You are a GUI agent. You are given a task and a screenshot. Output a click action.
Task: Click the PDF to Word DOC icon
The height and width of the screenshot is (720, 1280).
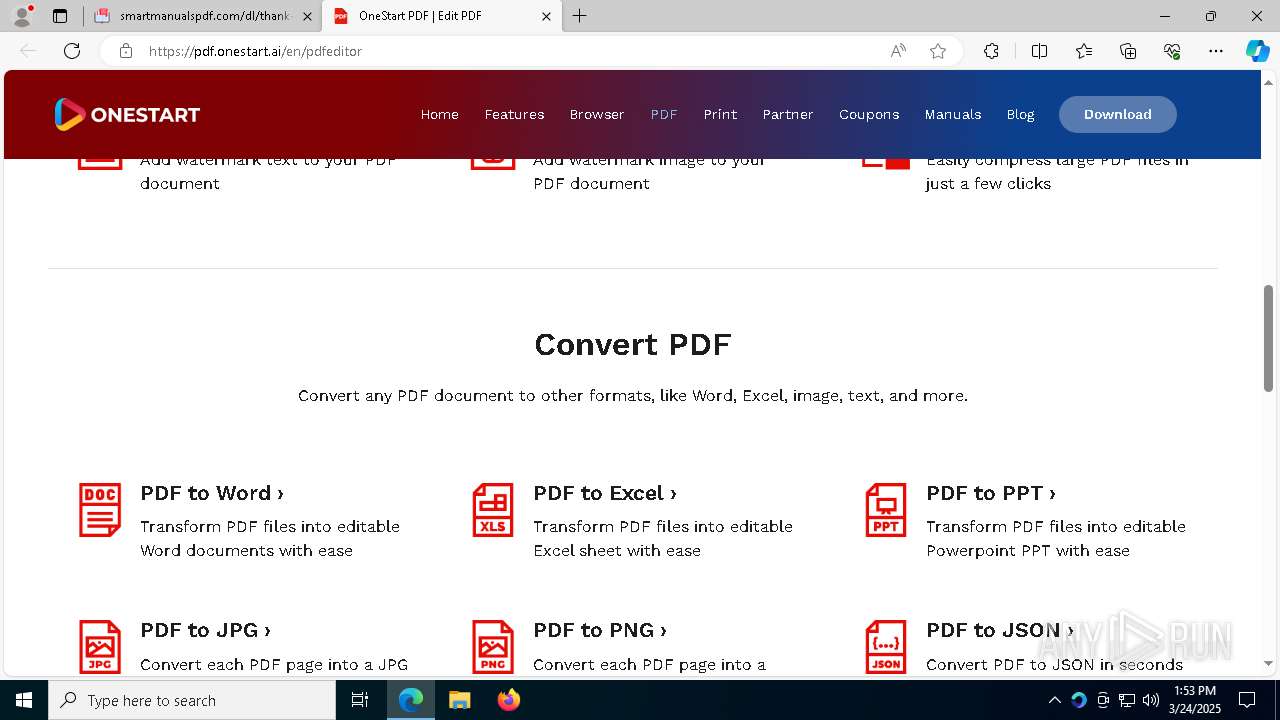click(100, 510)
